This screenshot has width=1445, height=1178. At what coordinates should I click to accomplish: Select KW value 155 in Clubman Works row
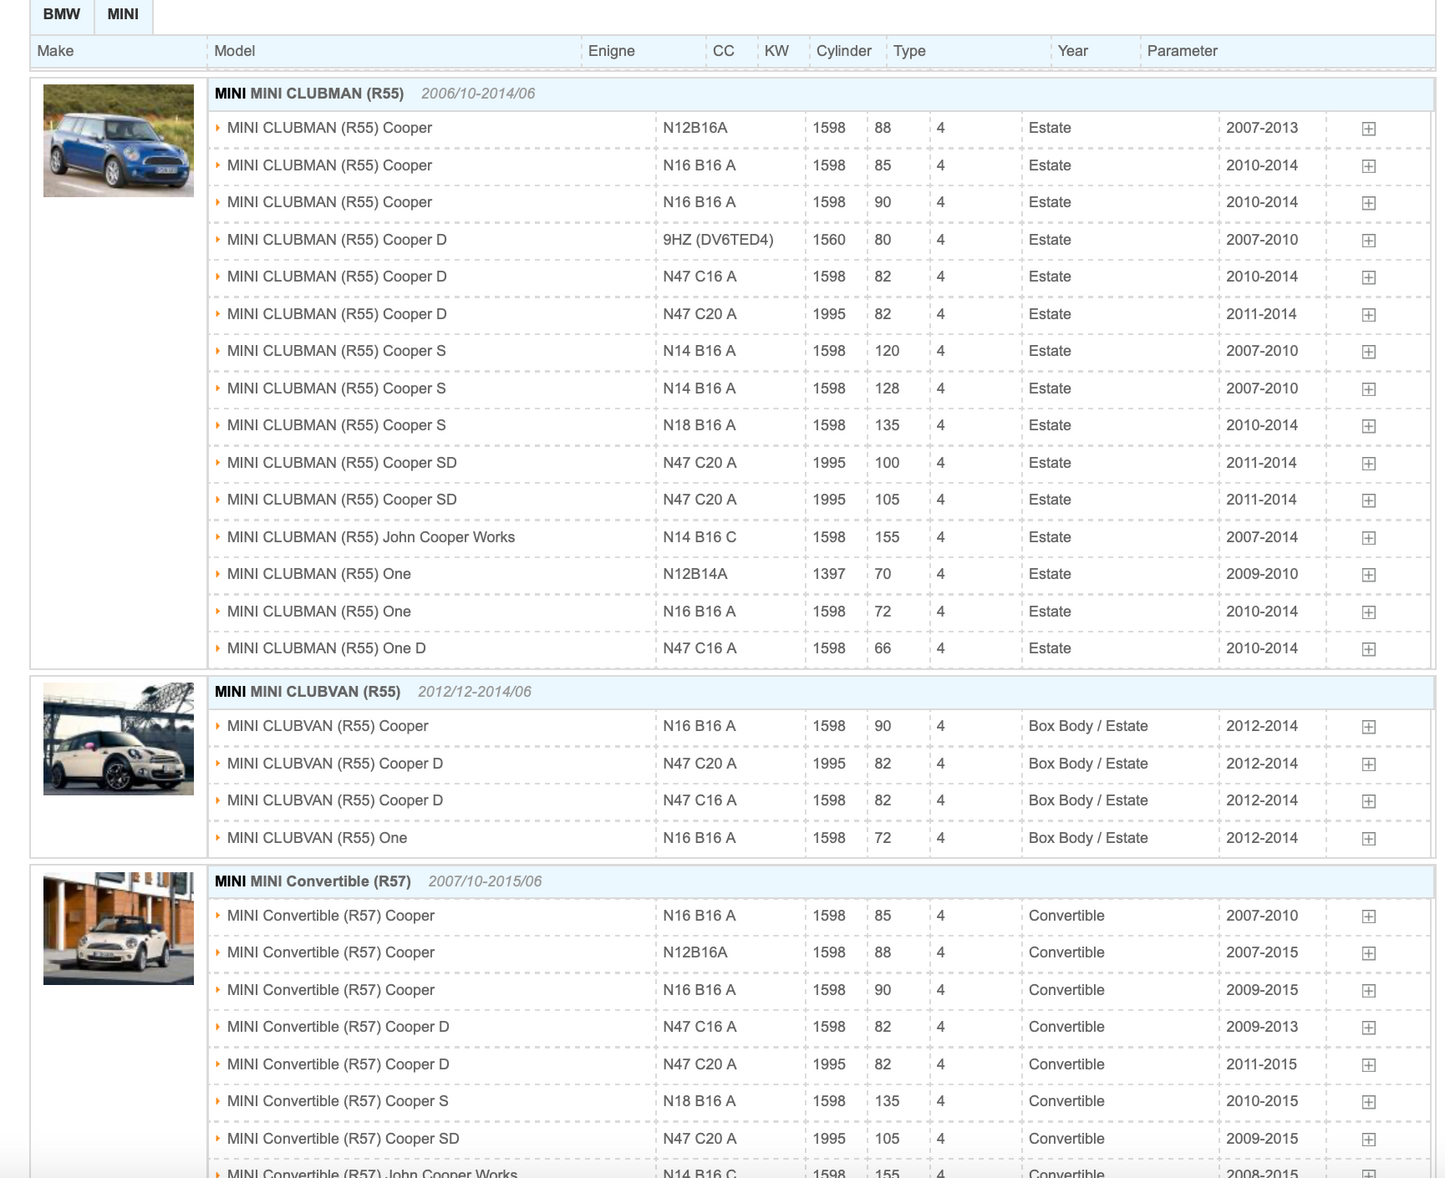887,537
